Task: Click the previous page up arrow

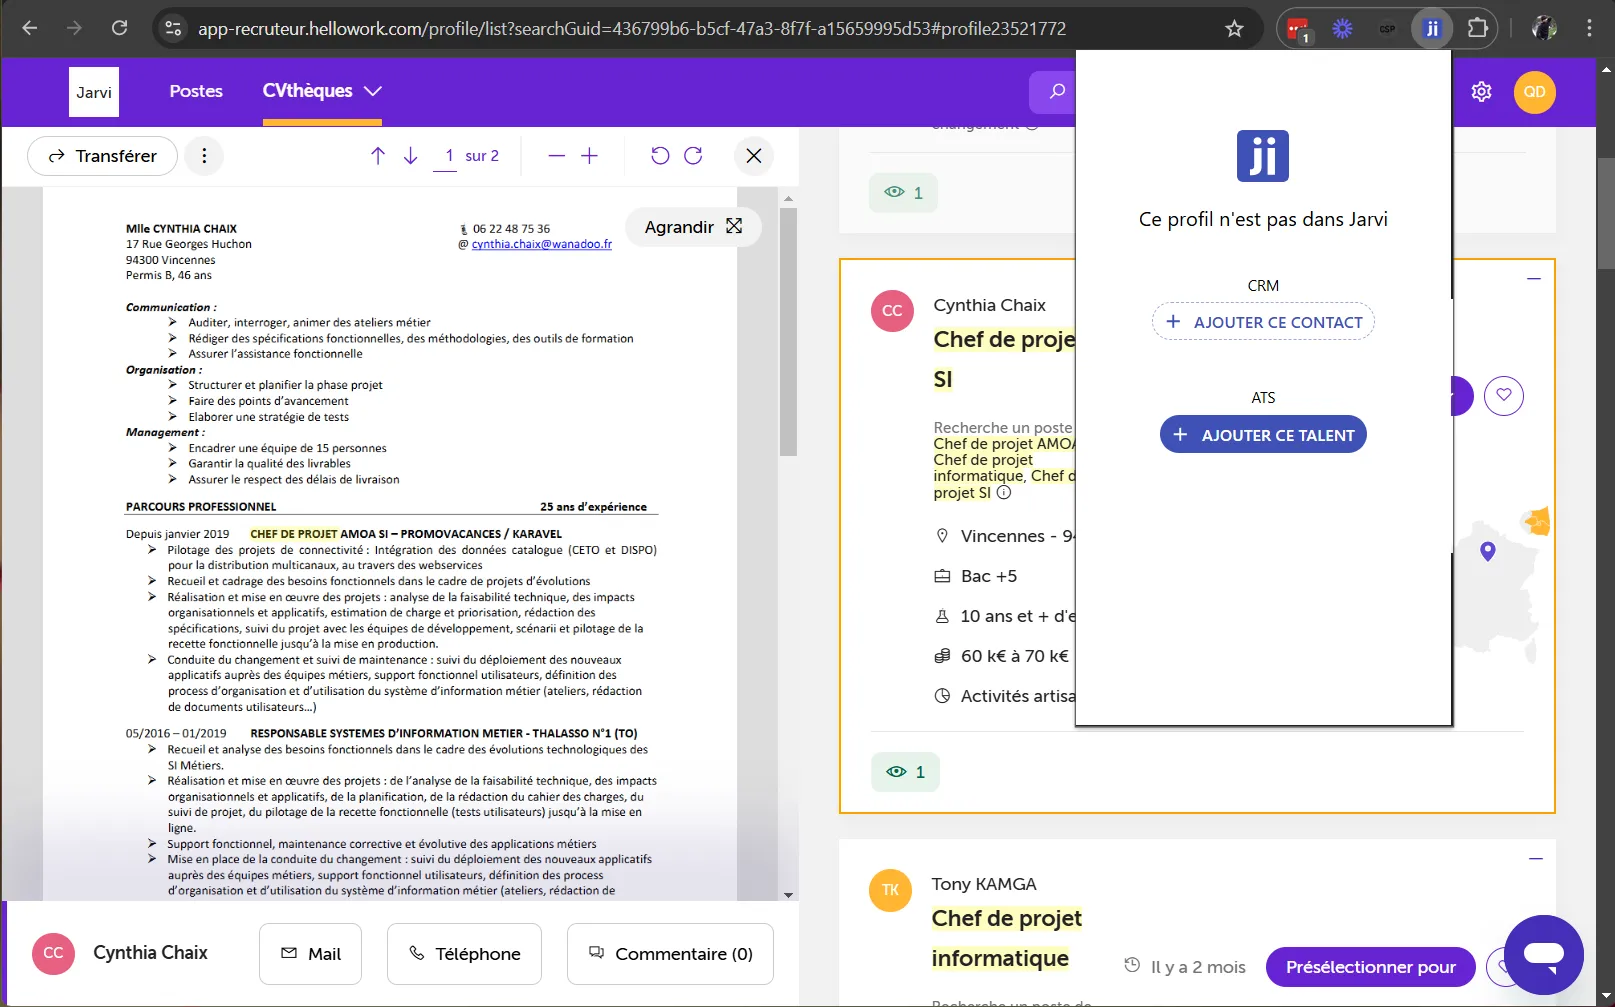Action: pos(378,156)
